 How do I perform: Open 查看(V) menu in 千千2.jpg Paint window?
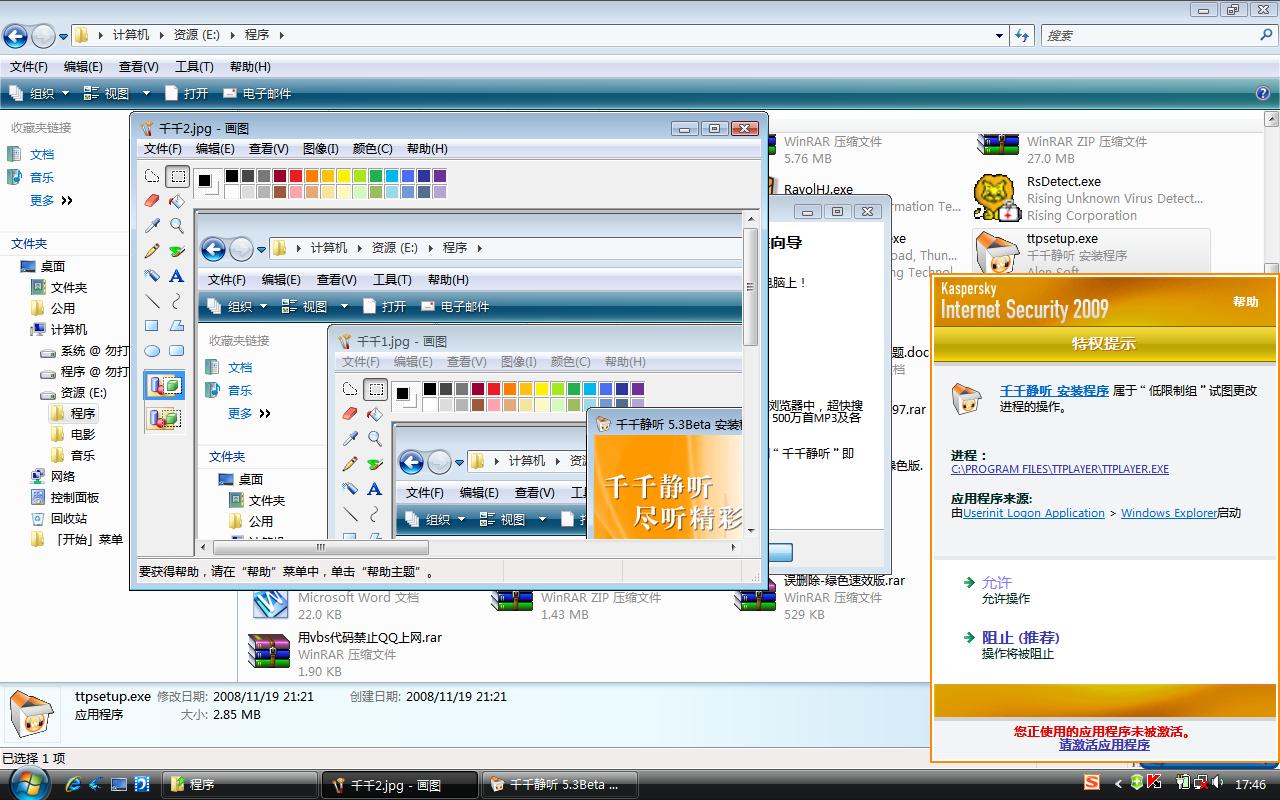(268, 148)
